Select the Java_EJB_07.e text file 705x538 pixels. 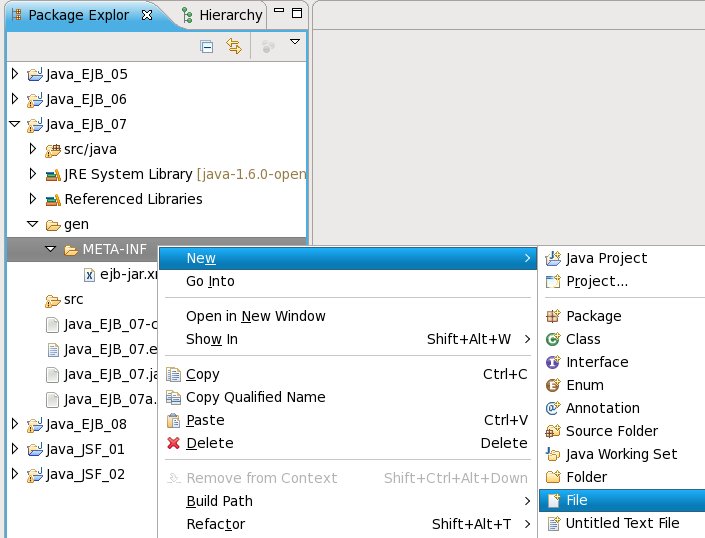tap(110, 349)
